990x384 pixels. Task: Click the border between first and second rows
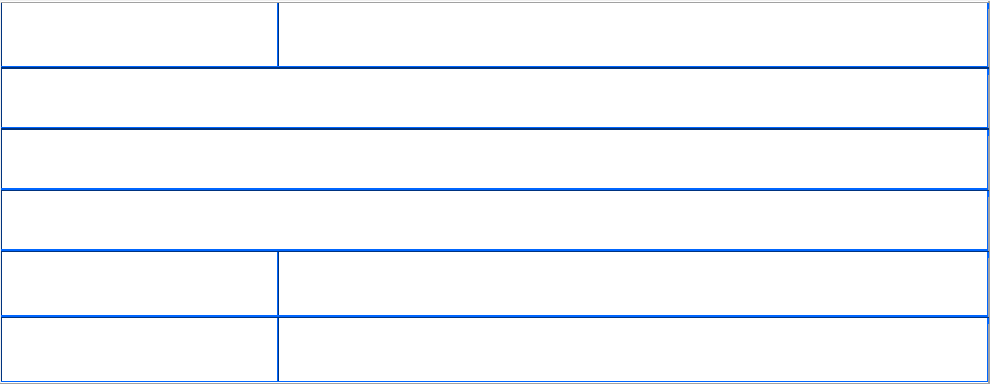pyautogui.click(x=494, y=67)
